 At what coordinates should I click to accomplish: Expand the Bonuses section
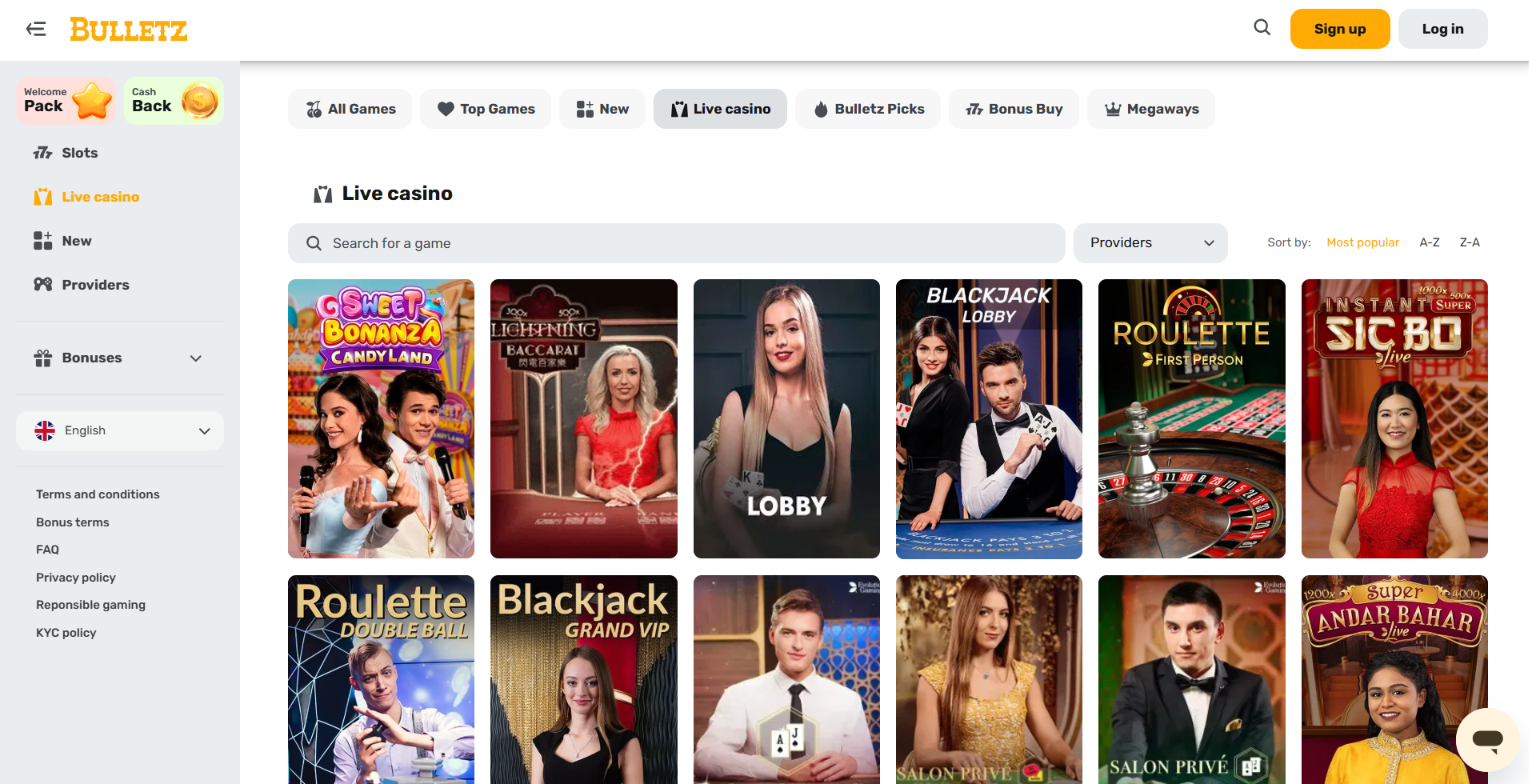(x=120, y=358)
